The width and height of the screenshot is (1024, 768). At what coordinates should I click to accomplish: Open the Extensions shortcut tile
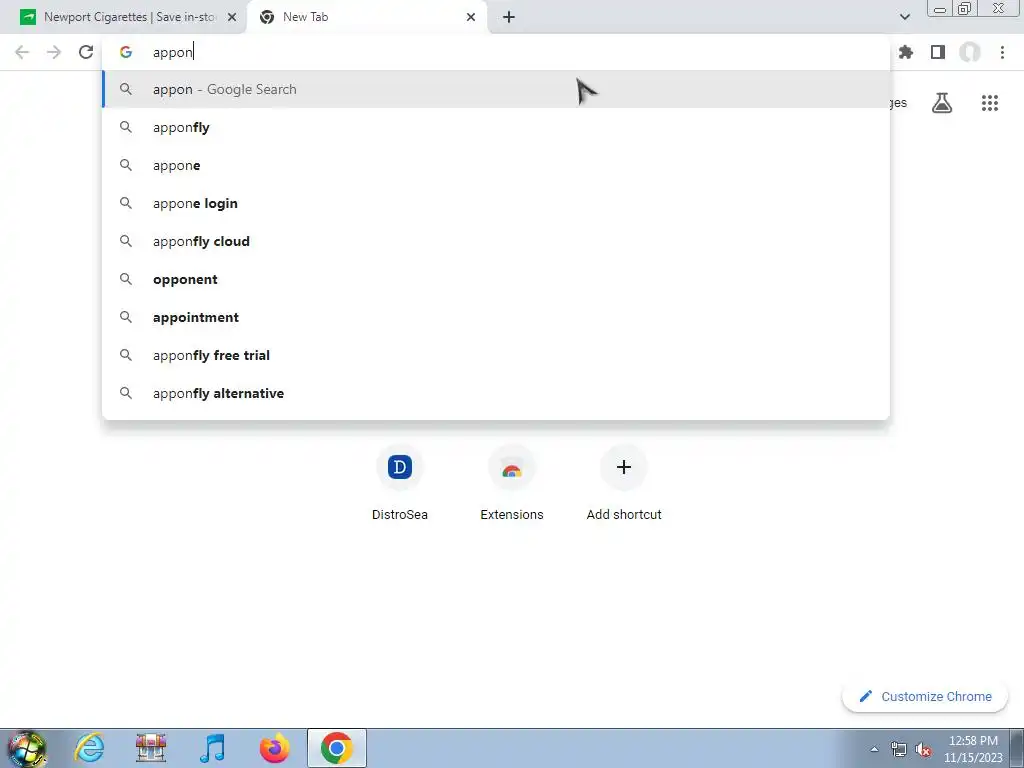512,482
